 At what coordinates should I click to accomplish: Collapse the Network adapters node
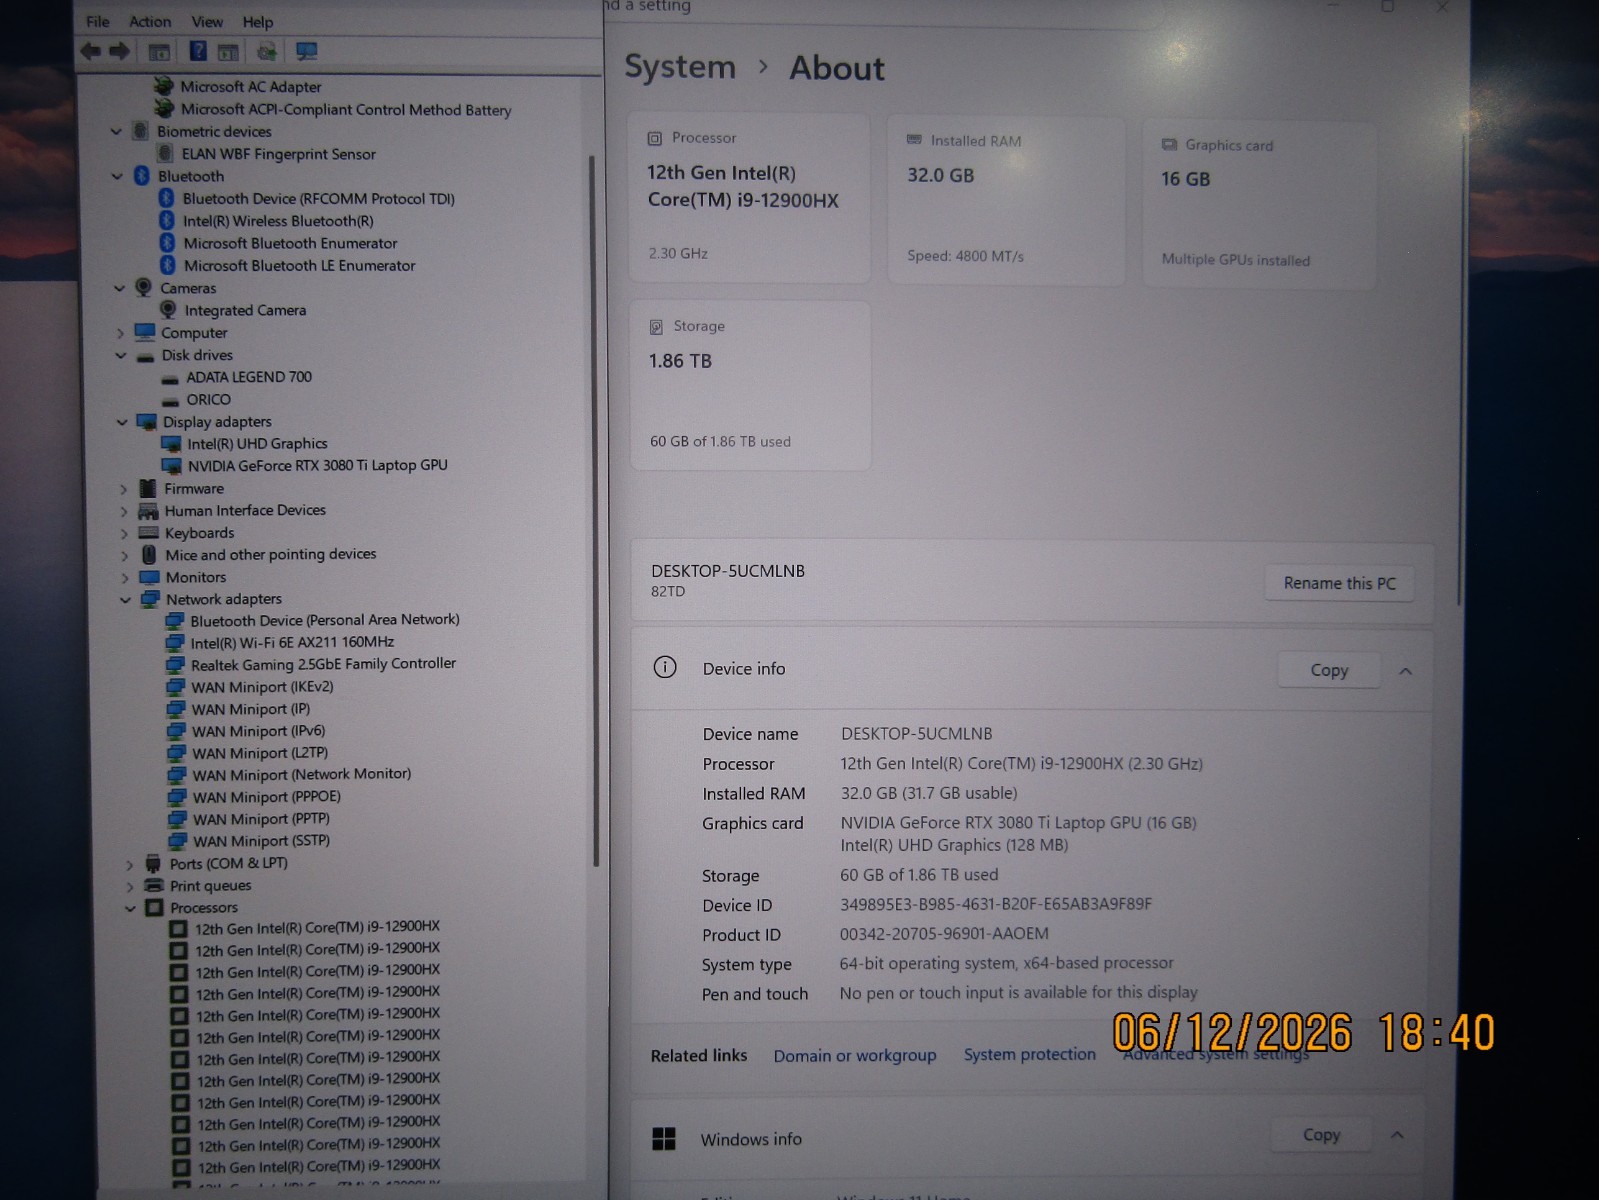pos(125,600)
